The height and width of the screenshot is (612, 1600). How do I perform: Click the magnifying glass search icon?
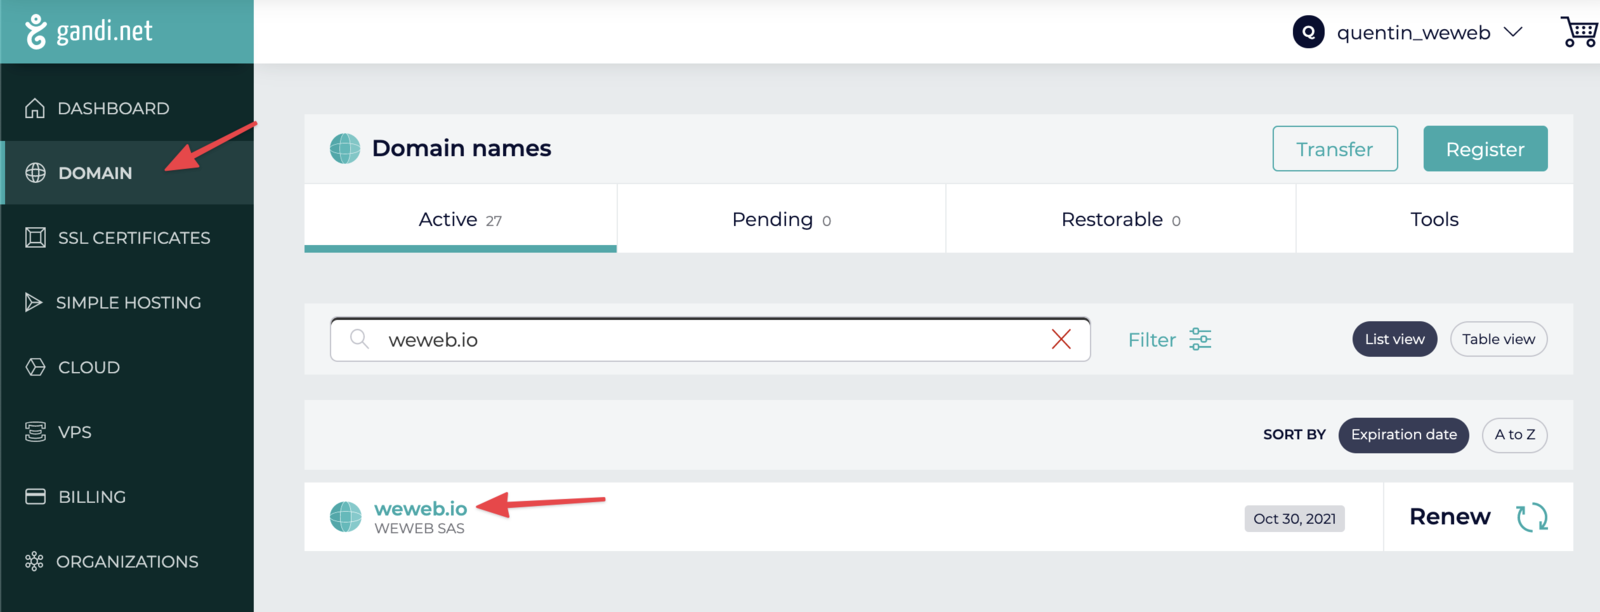359,339
